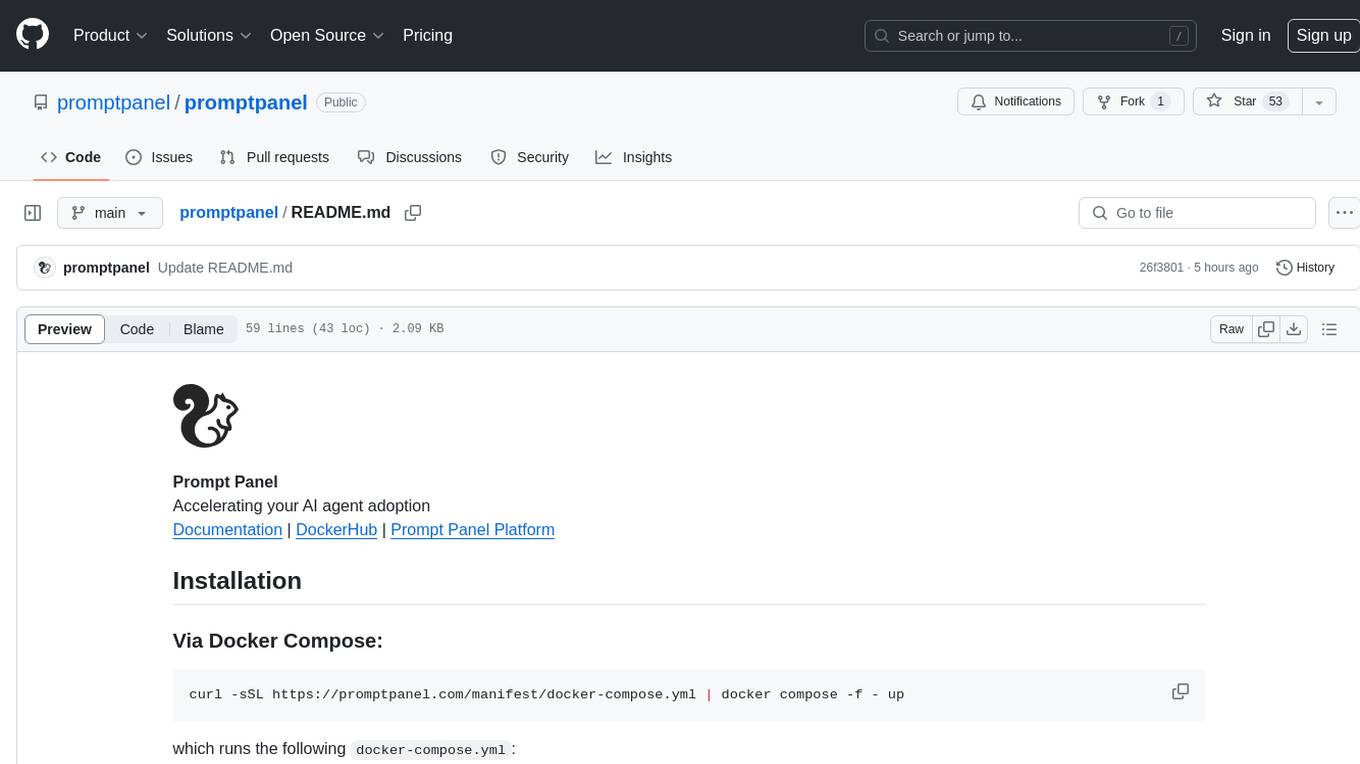The image size is (1360, 764).
Task: Click the squirrel logo image
Action: 205,415
